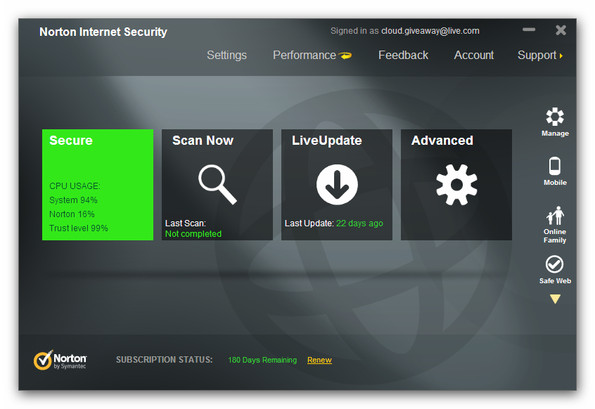Click the green Secure status tile
The width and height of the screenshot is (595, 409).
click(x=98, y=185)
